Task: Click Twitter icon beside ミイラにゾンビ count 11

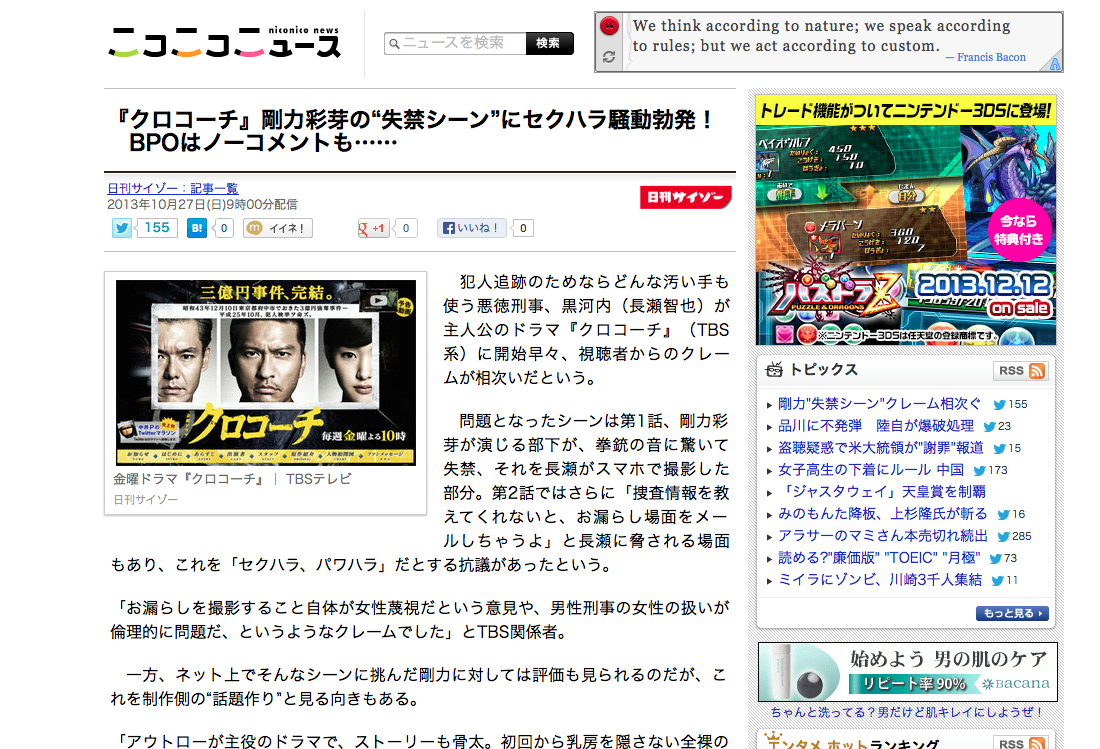Action: tap(998, 581)
